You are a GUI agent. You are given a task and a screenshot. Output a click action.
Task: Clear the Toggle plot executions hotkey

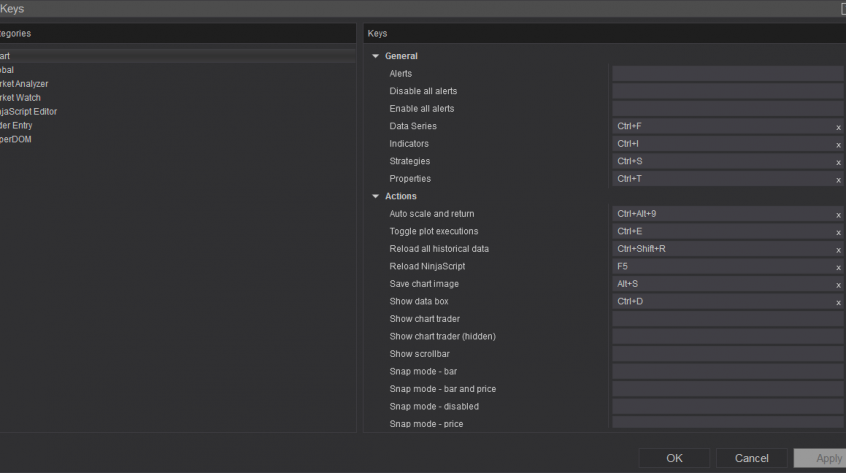click(838, 232)
